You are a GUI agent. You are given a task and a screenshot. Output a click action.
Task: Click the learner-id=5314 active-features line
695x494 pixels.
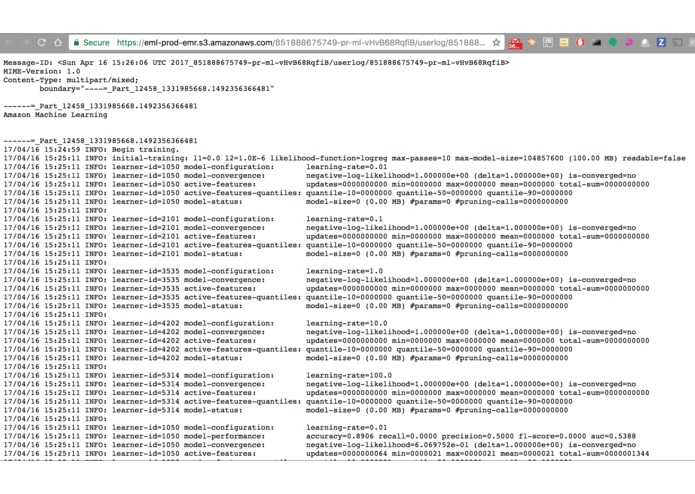point(326,393)
